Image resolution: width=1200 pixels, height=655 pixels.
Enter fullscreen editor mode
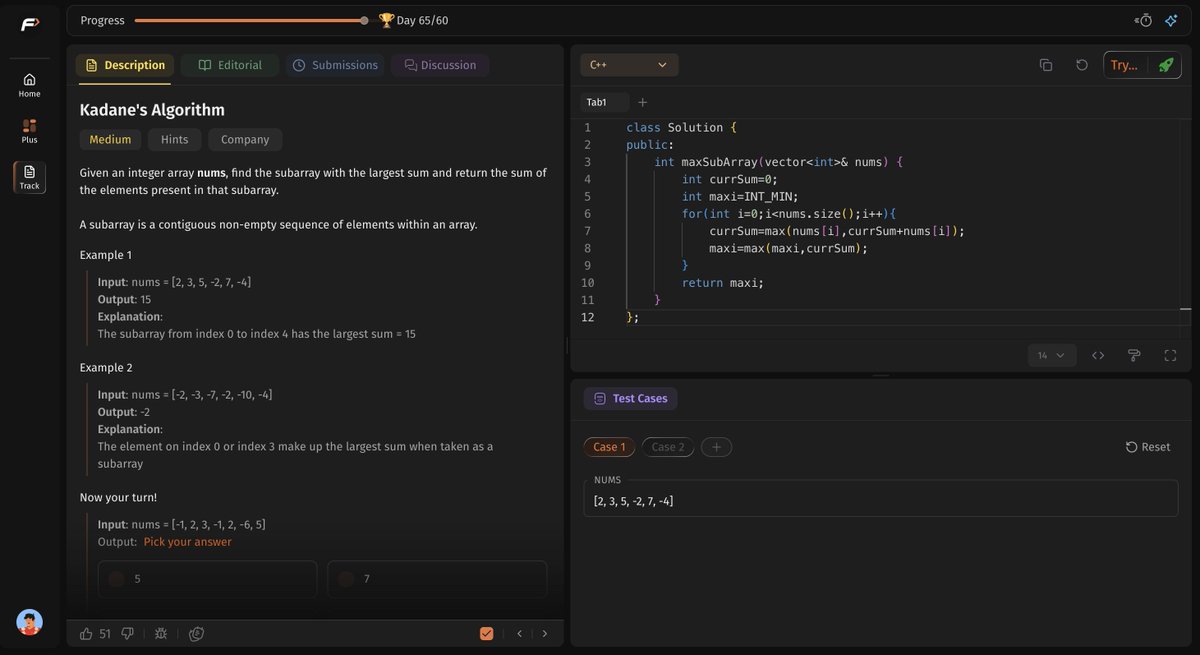[x=1170, y=355]
